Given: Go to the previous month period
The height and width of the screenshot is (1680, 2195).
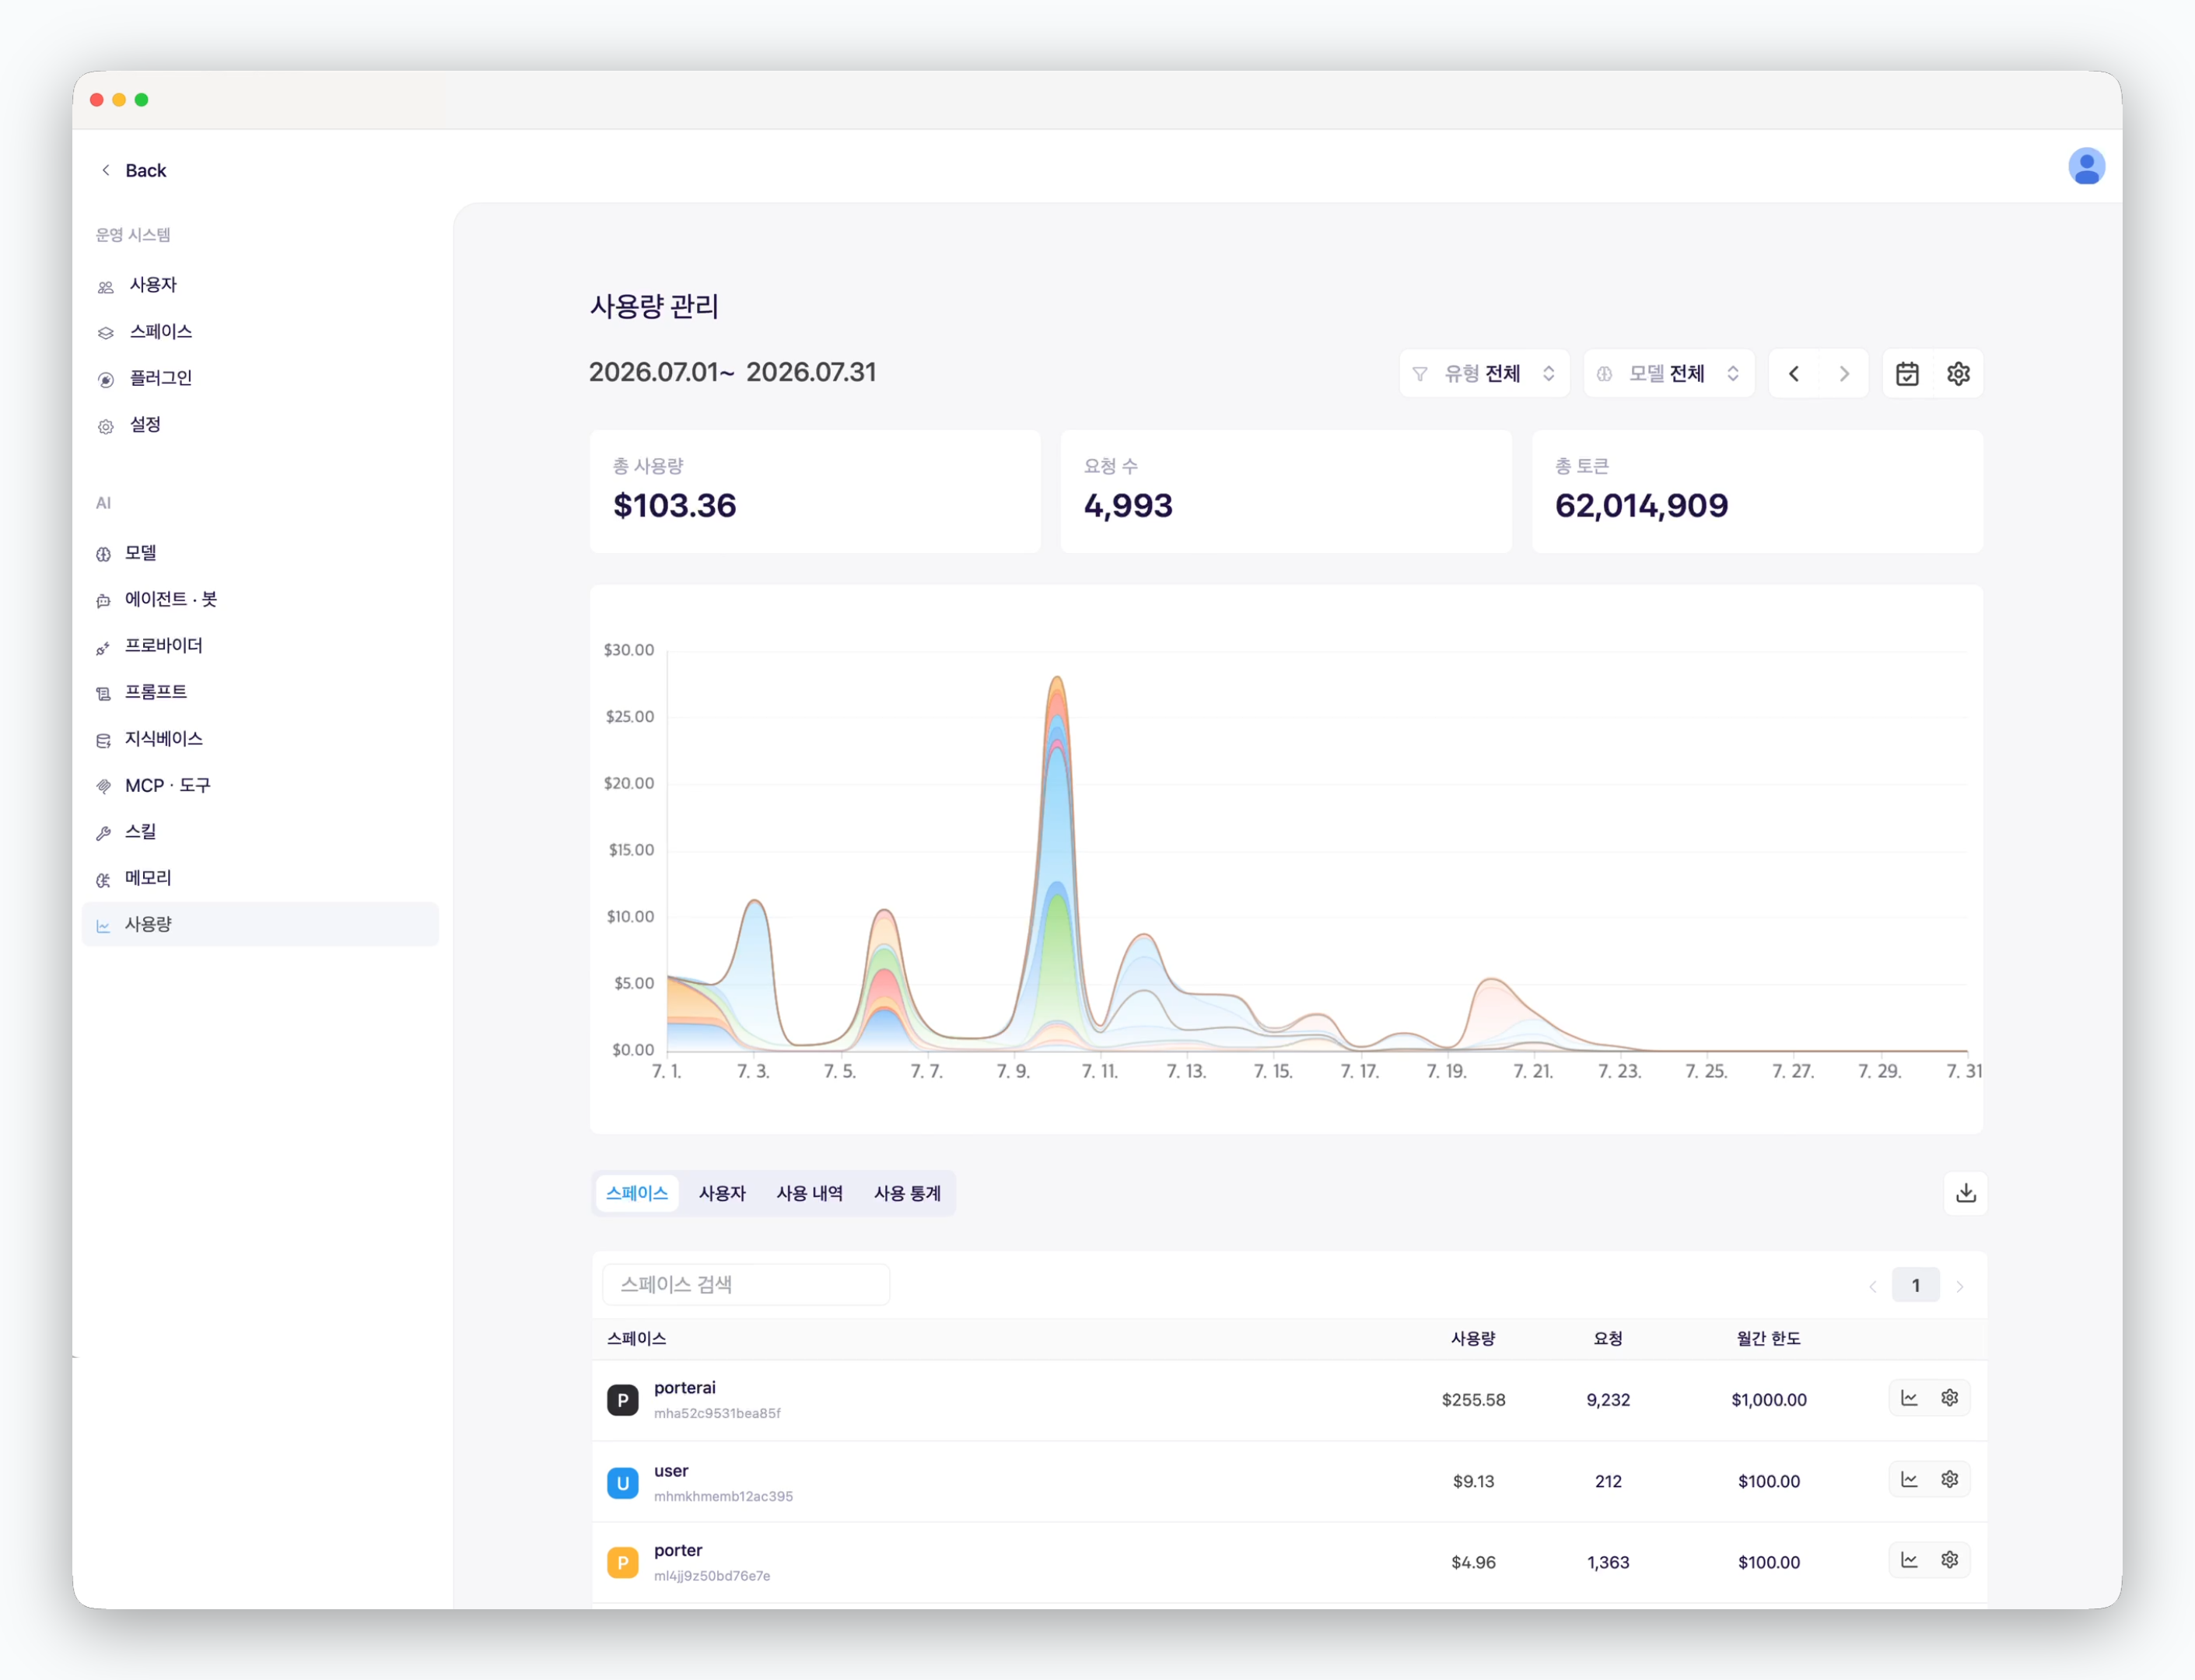Looking at the screenshot, I should pyautogui.click(x=1794, y=374).
